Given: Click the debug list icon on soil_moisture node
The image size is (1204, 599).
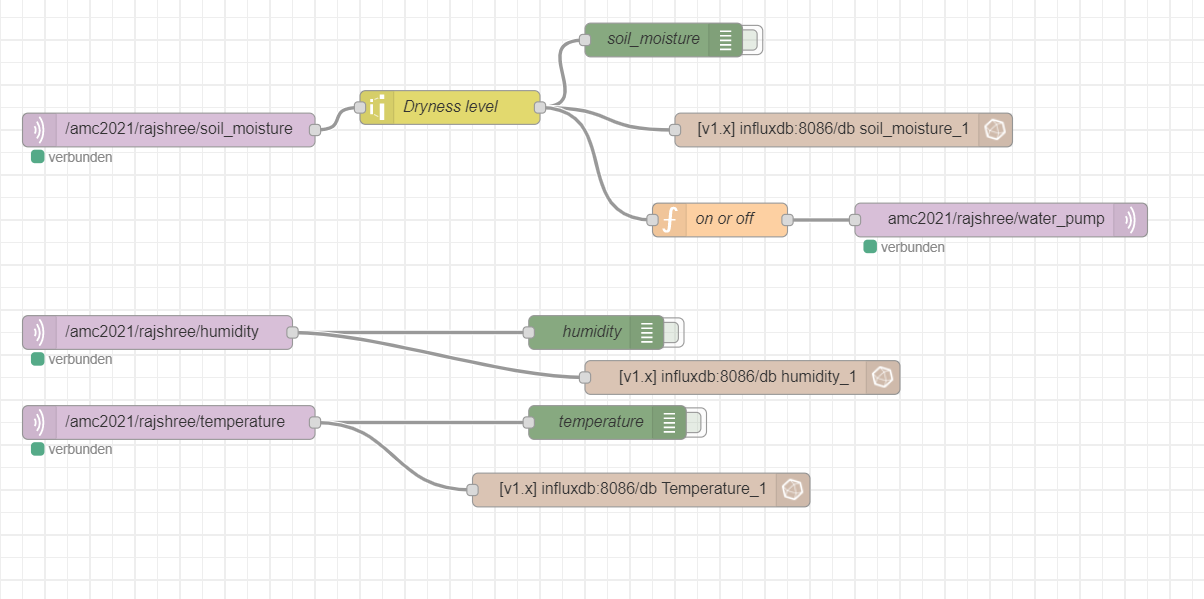Looking at the screenshot, I should [725, 40].
